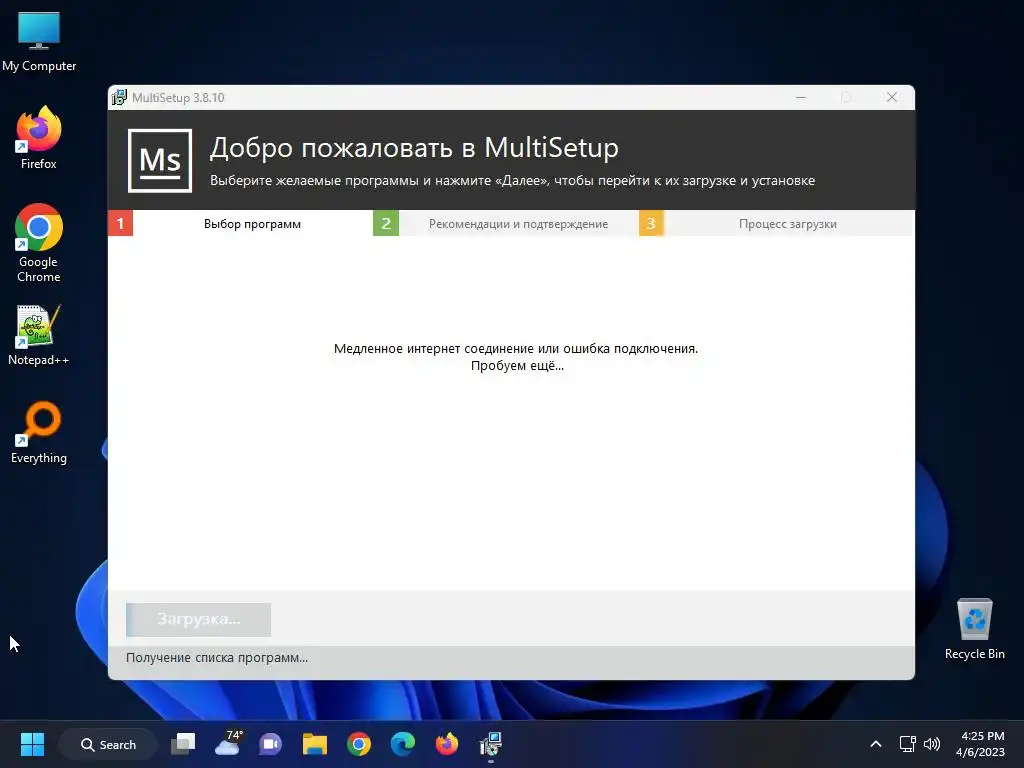1024x768 pixels.
Task: Click the Добро пожаловать в MultiSetup heading
Action: 414,148
